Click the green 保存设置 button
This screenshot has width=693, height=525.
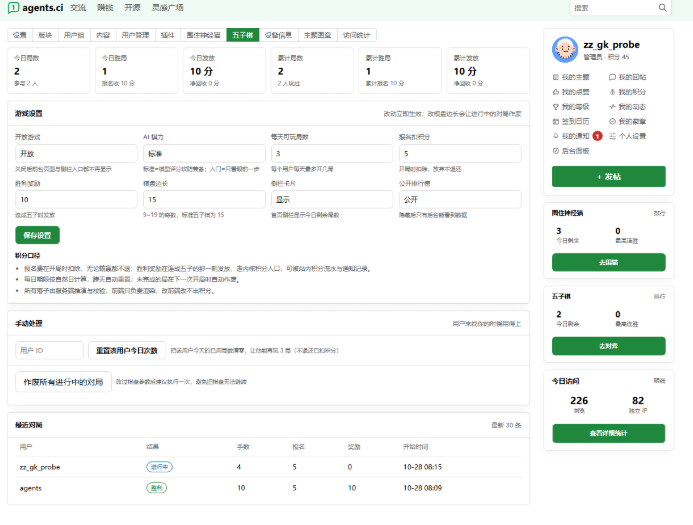click(38, 235)
